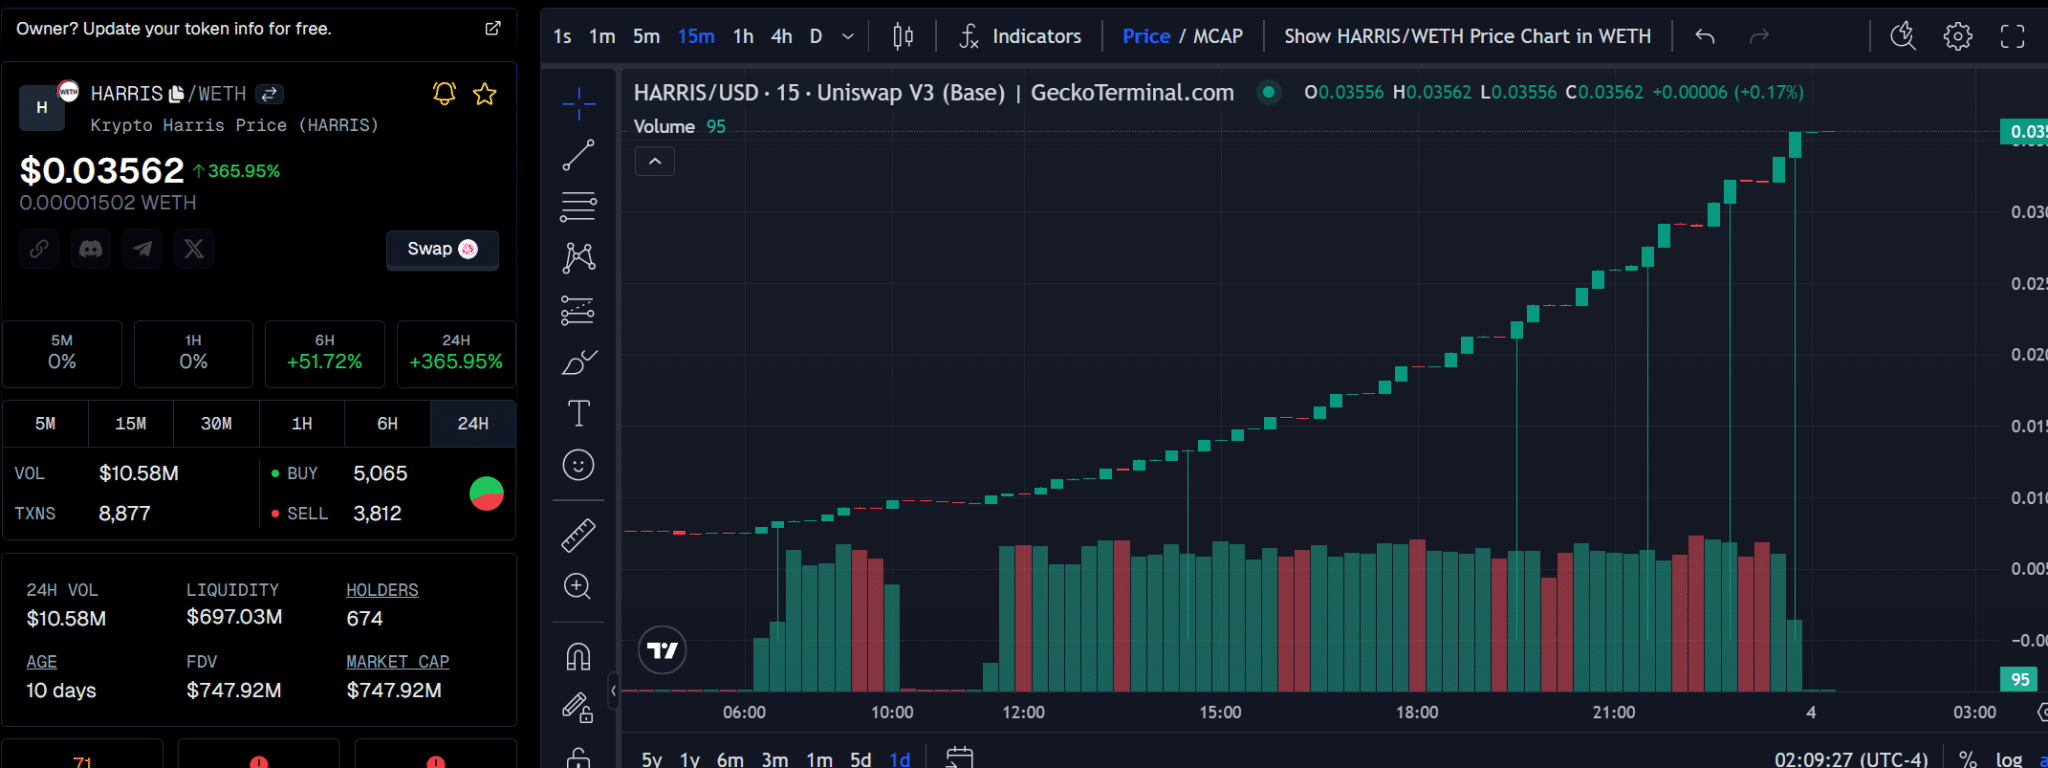Image resolution: width=2048 pixels, height=768 pixels.
Task: Copy the HARRIS token address
Action: 177,94
